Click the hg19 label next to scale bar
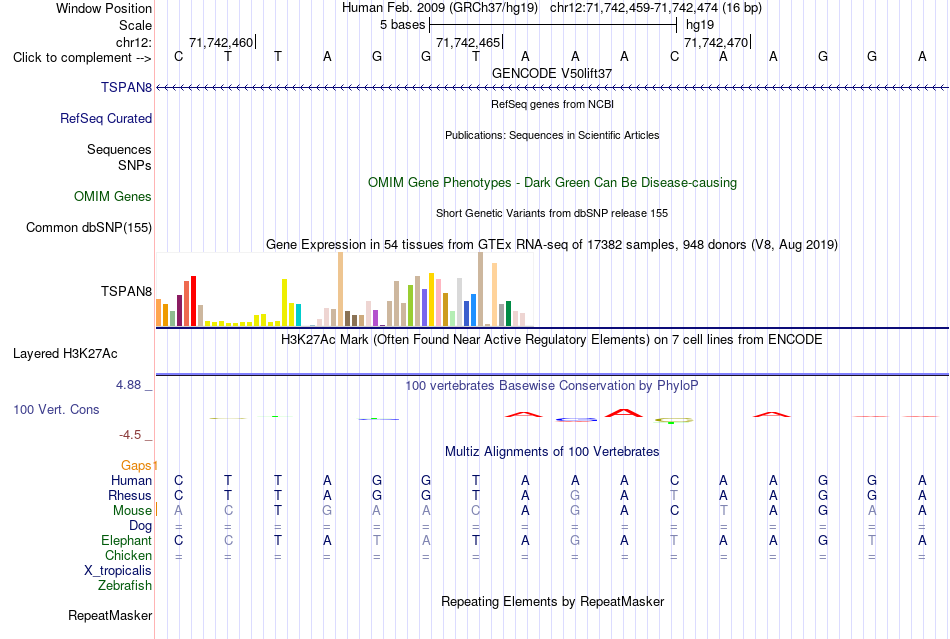 700,25
